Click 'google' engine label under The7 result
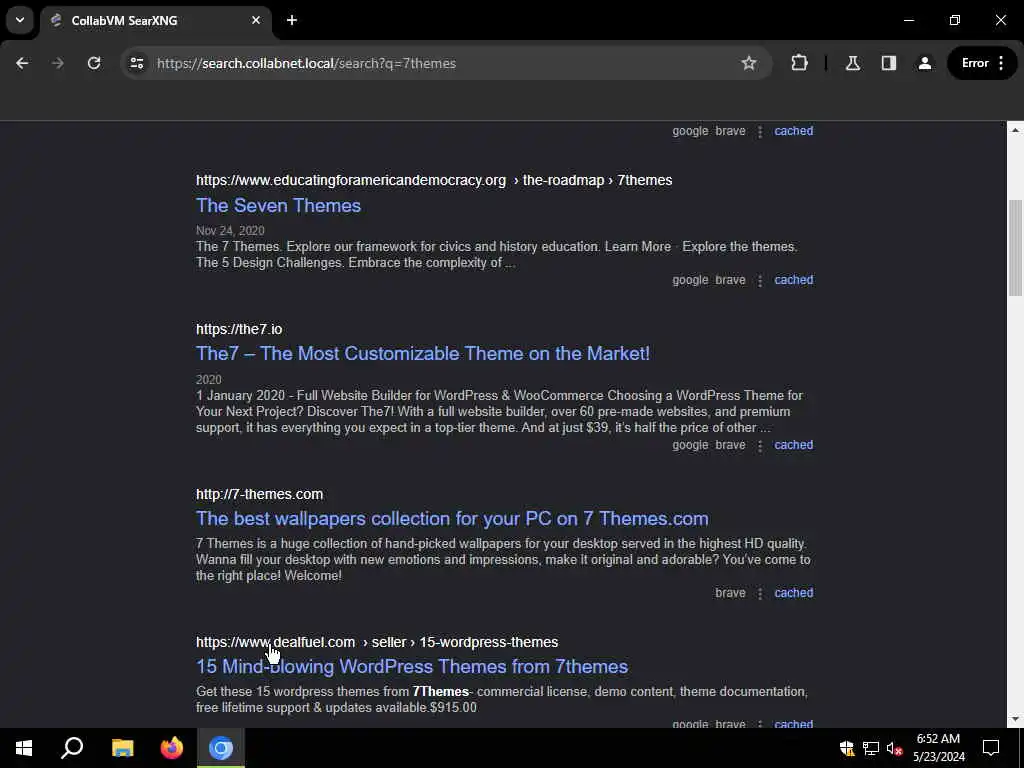Viewport: 1024px width, 768px height. click(x=690, y=445)
